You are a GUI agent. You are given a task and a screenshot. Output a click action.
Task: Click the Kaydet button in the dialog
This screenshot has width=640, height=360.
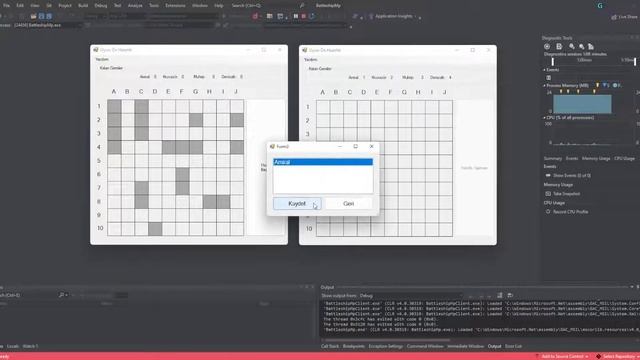(297, 203)
